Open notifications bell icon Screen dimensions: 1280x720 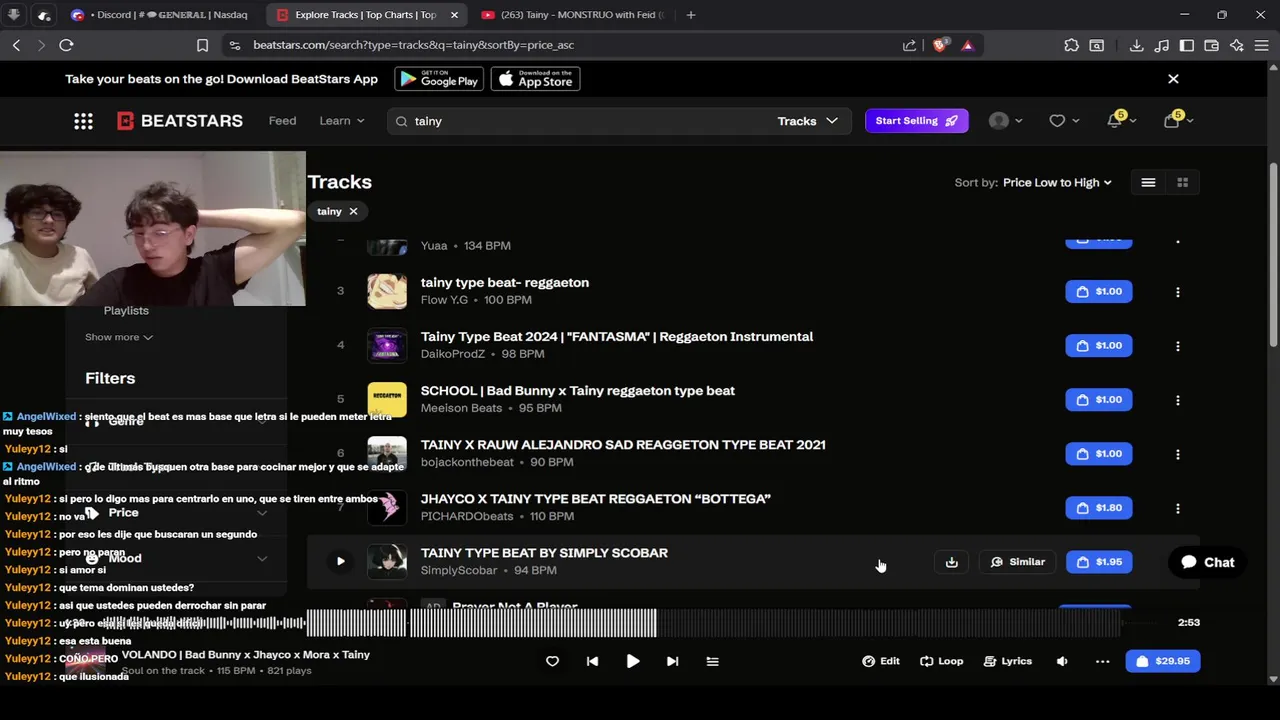coord(1115,121)
